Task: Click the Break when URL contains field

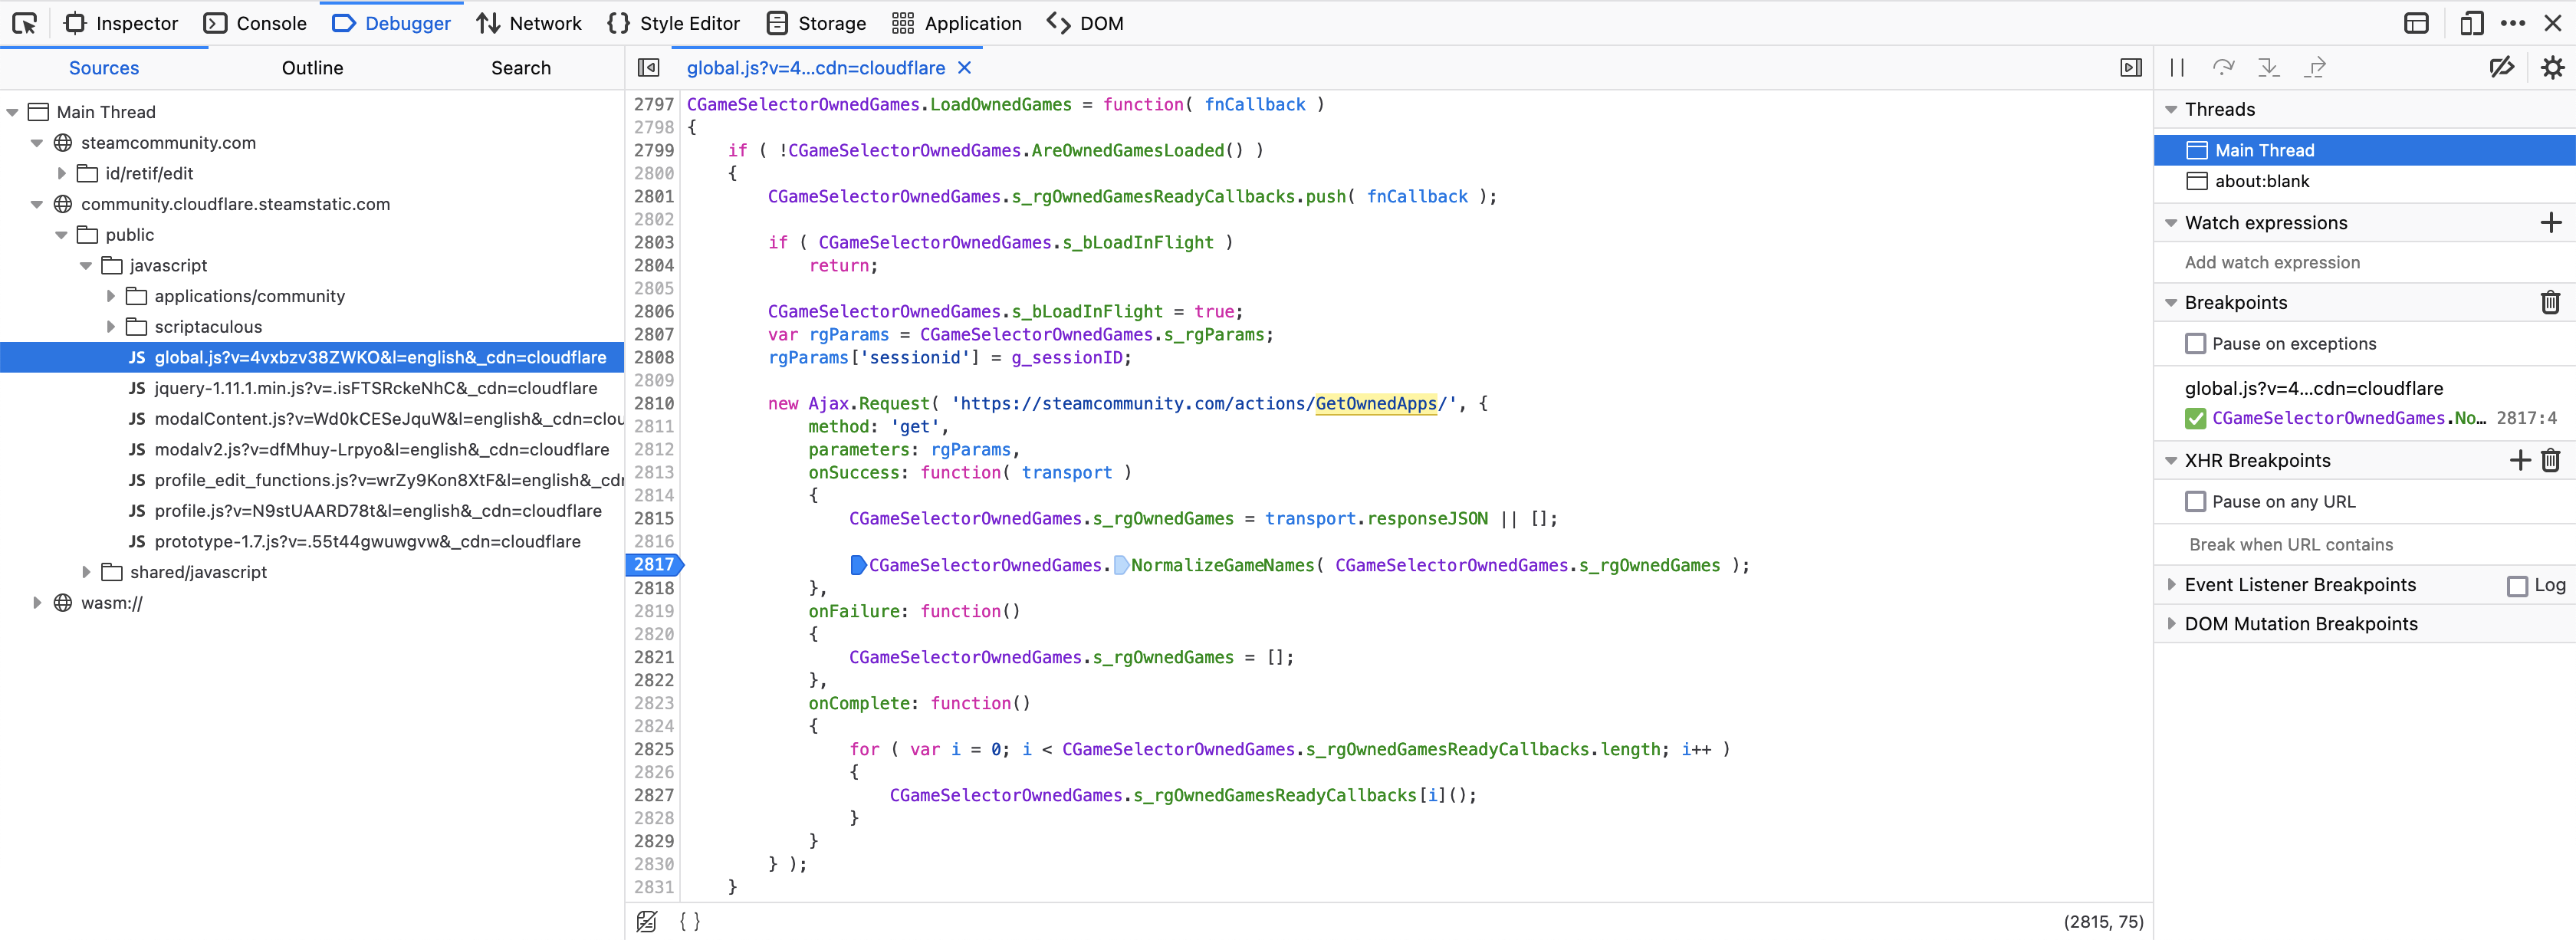Action: pyautogui.click(x=2364, y=545)
